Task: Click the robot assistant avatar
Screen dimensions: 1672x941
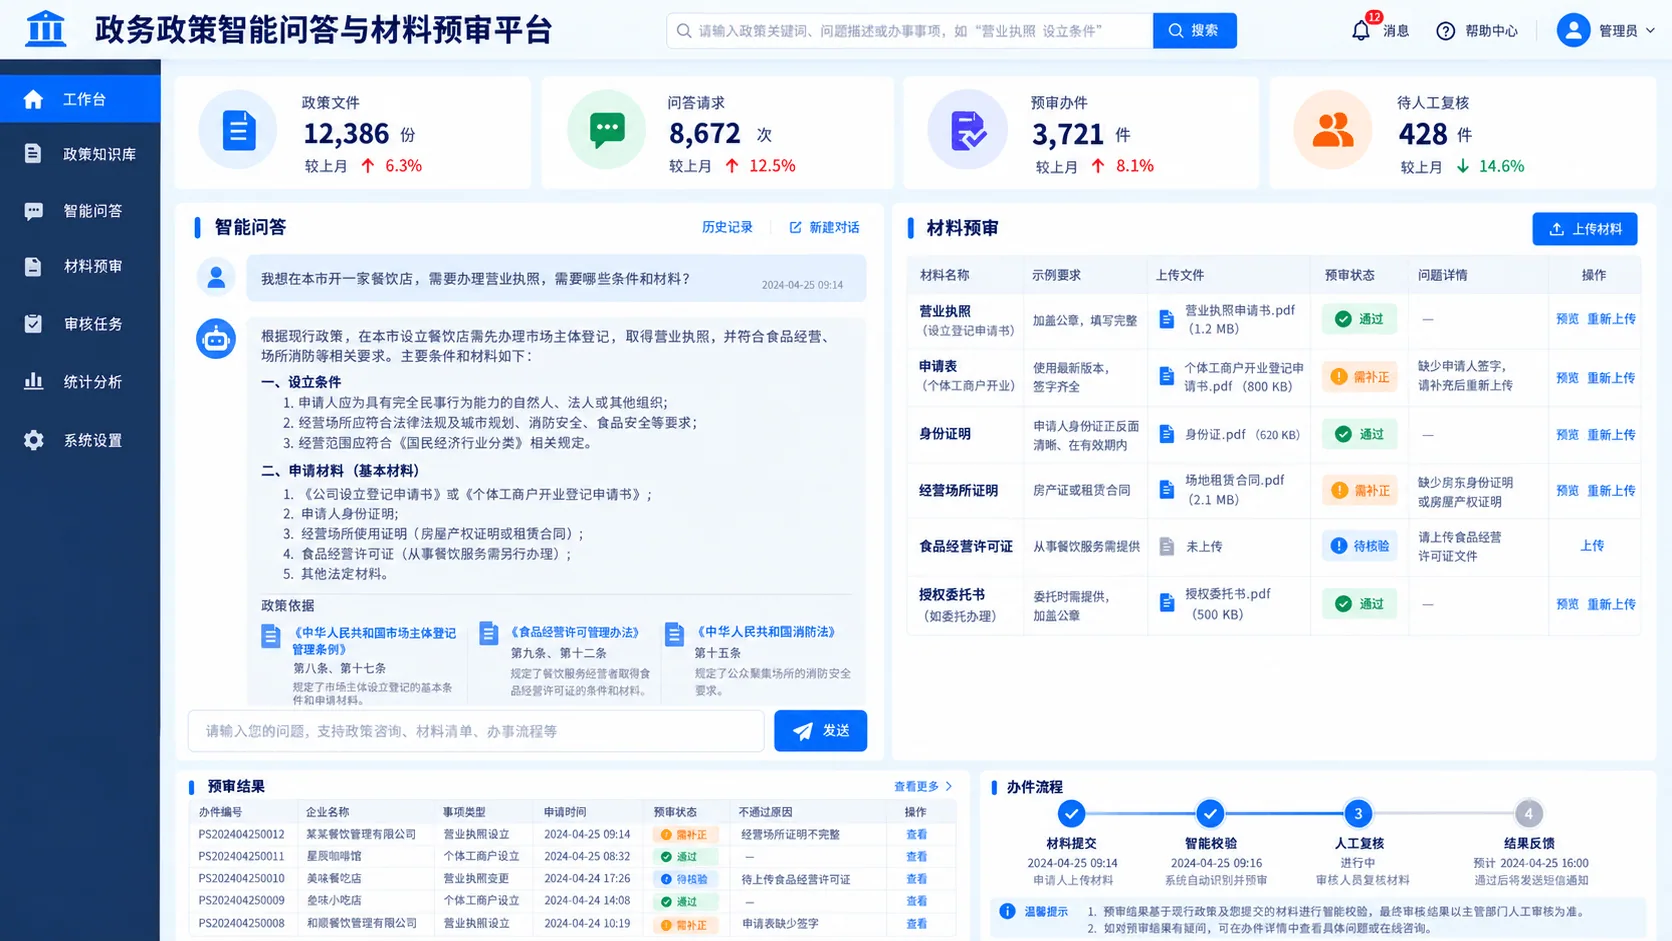Action: (216, 339)
